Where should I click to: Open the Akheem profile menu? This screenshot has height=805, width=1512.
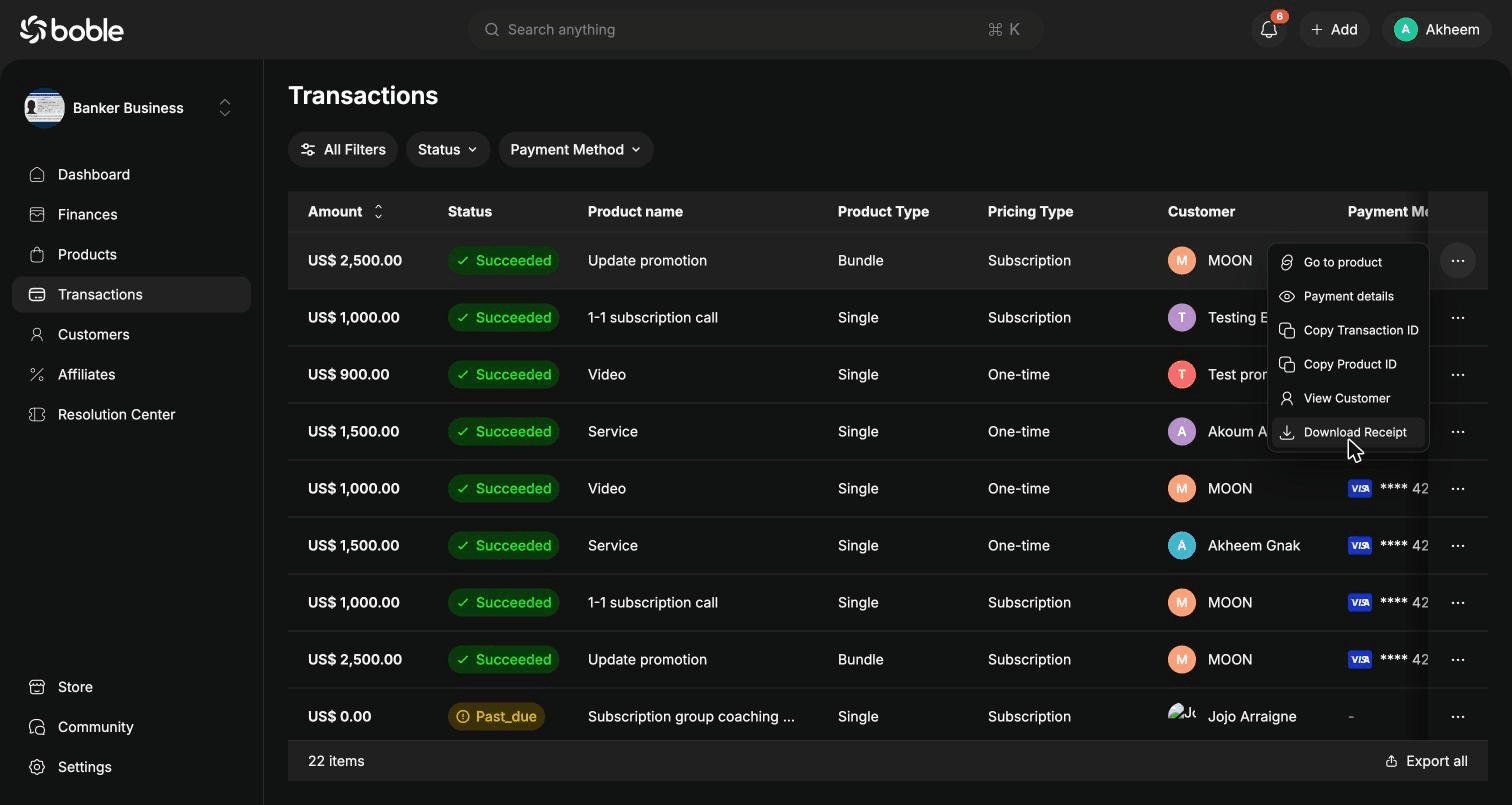coord(1437,30)
